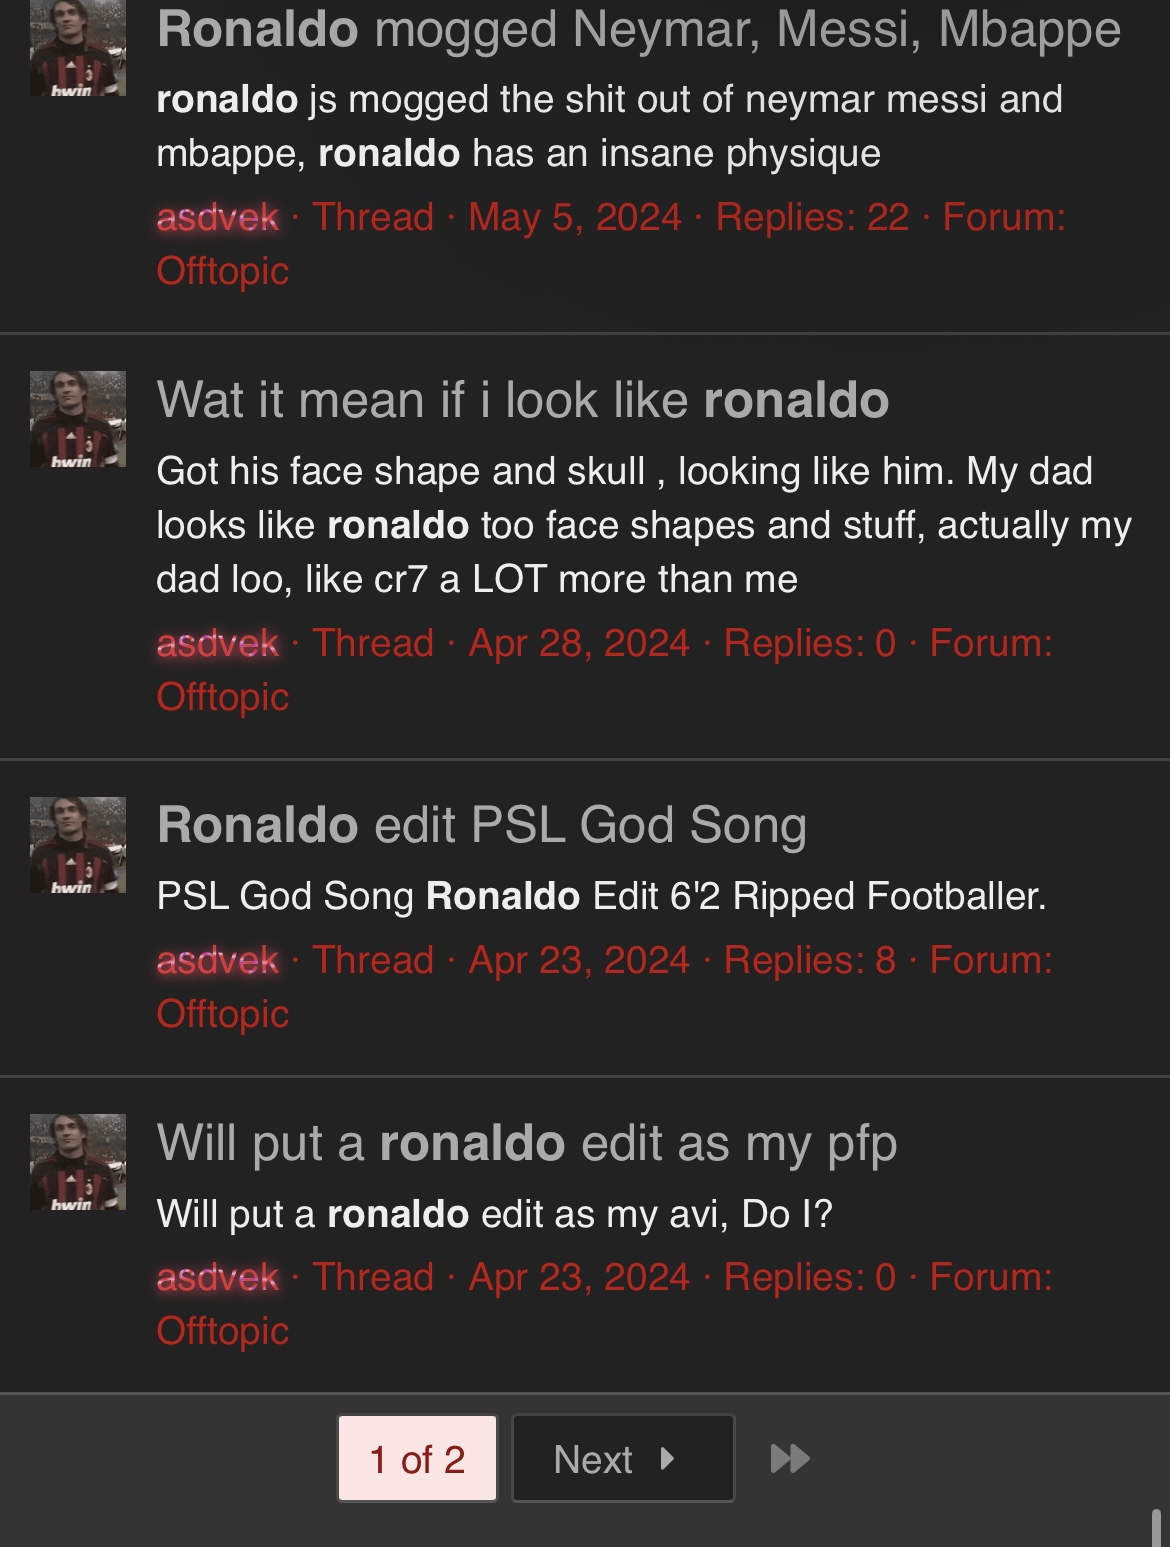Click asdvek username under PSL God Song thread
Screen dimensions: 1170x1547
coord(218,960)
